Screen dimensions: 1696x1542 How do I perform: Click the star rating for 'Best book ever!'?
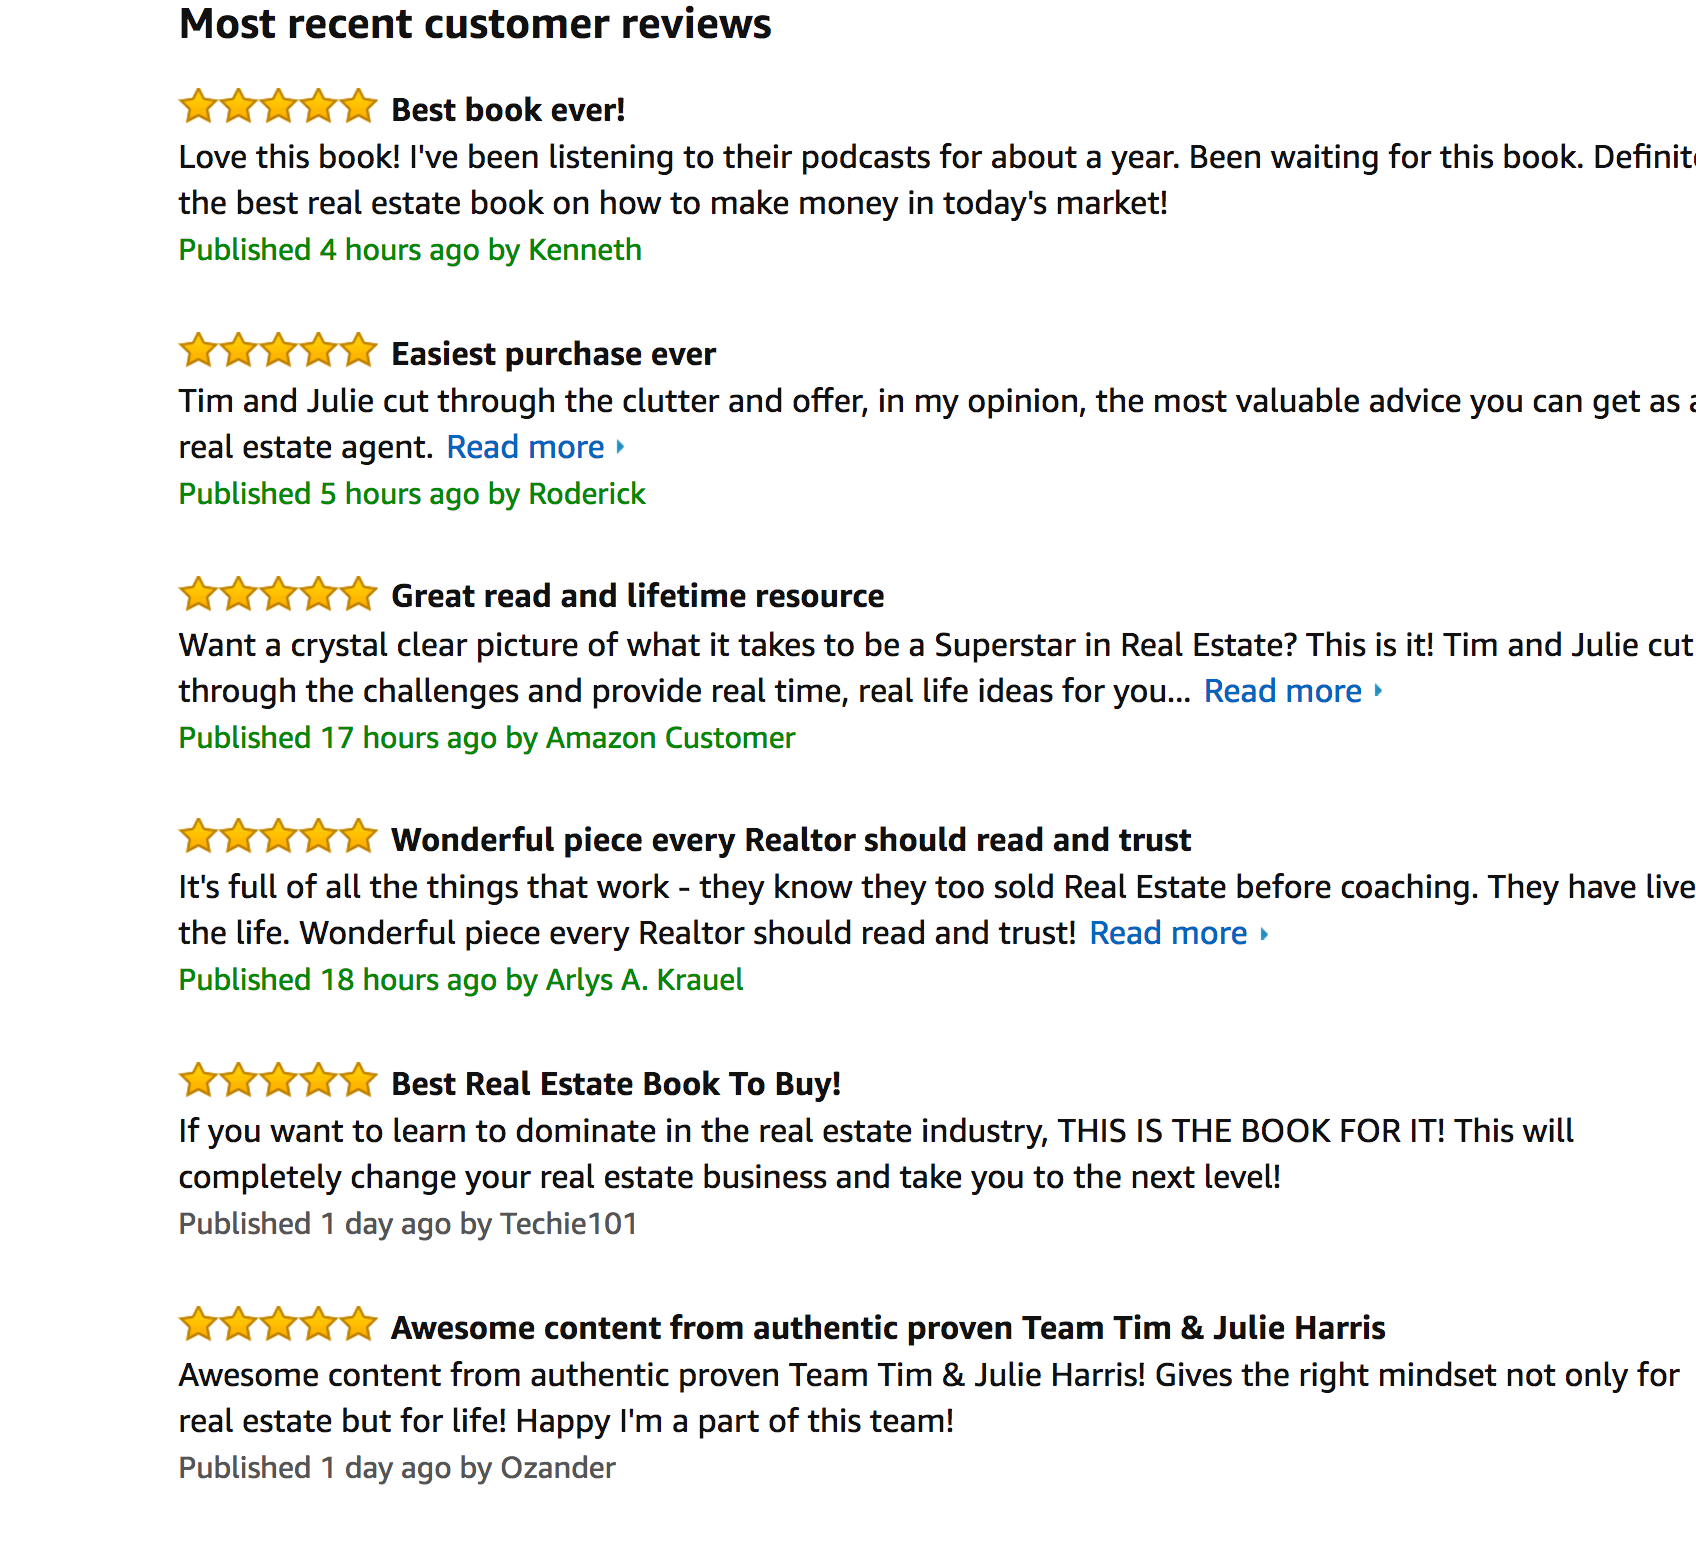[277, 106]
